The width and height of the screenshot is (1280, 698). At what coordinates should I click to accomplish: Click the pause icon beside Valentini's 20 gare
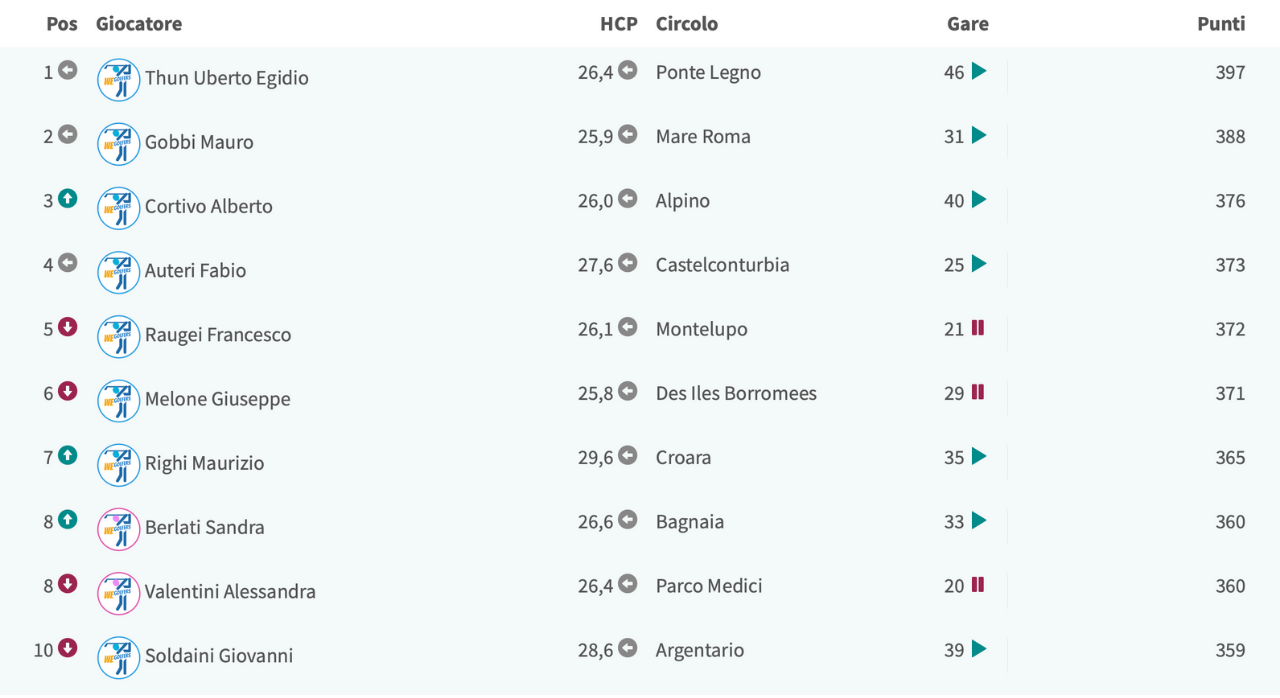[x=978, y=584]
